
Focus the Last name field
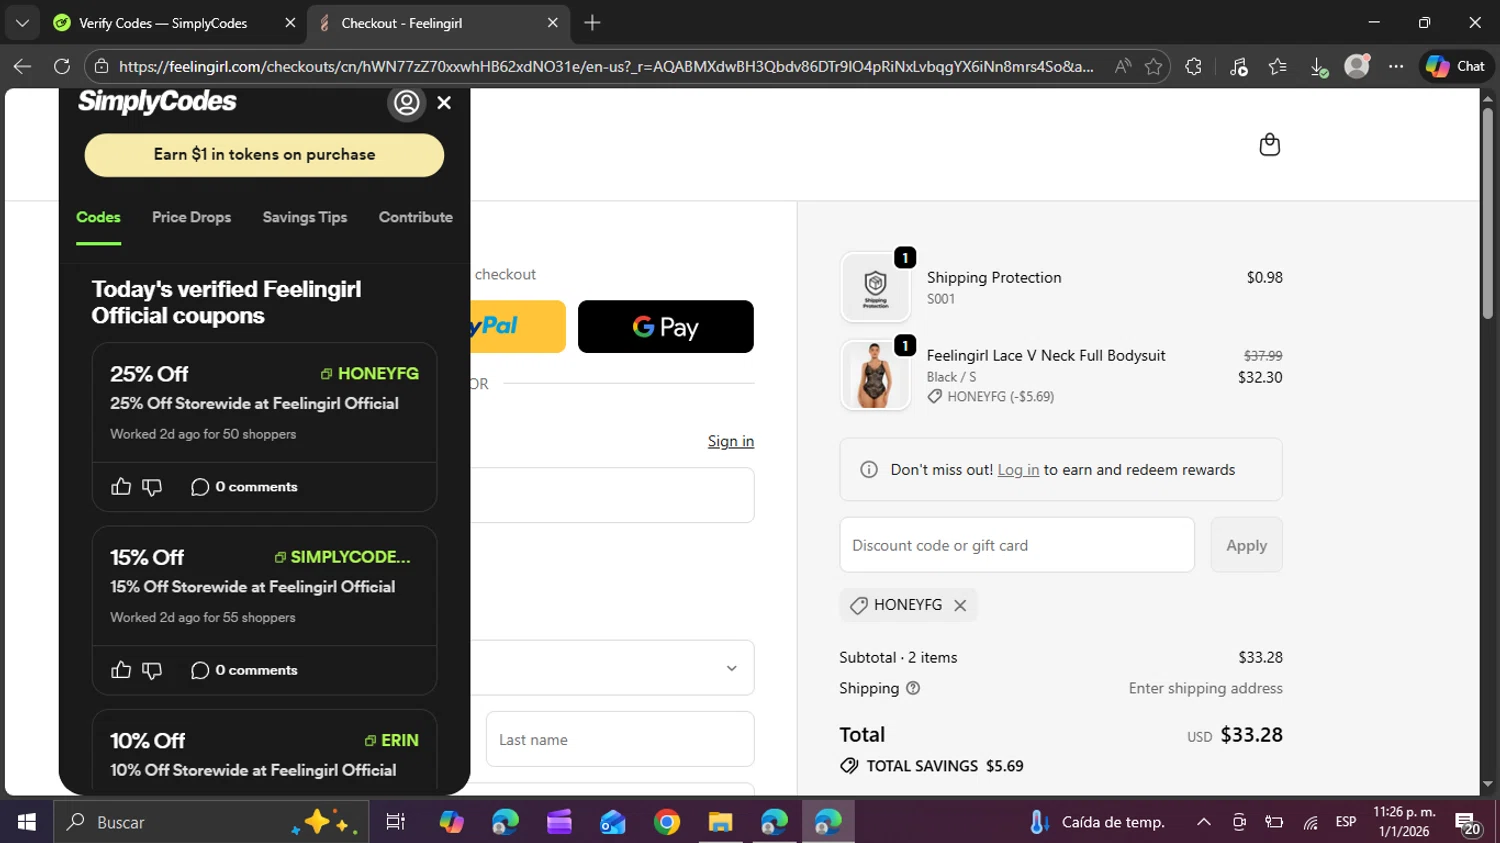(x=620, y=739)
